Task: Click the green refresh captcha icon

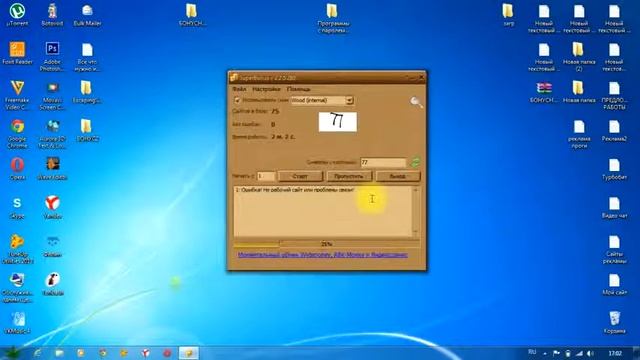Action: coord(415,162)
